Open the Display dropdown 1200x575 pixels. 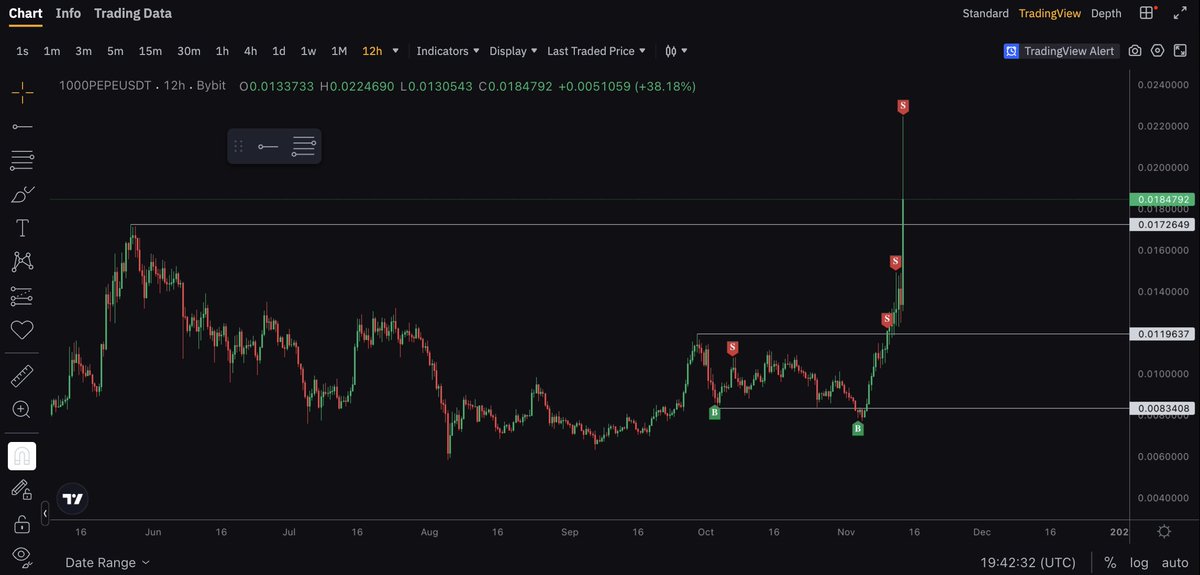click(513, 51)
